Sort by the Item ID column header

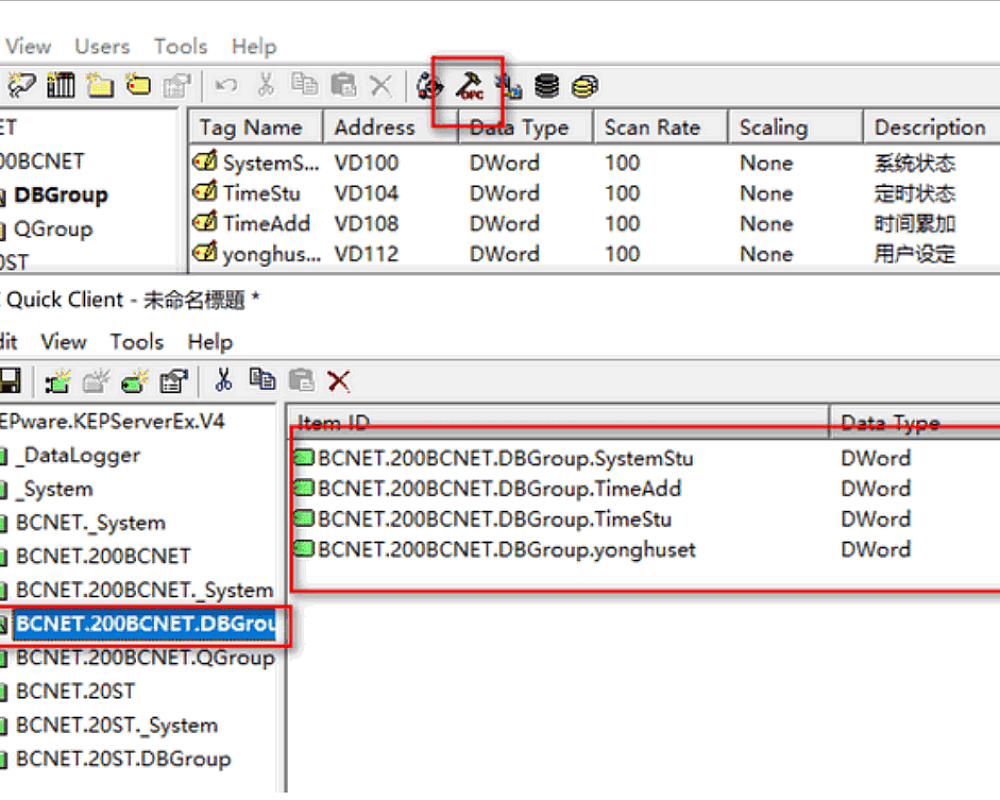tap(332, 422)
